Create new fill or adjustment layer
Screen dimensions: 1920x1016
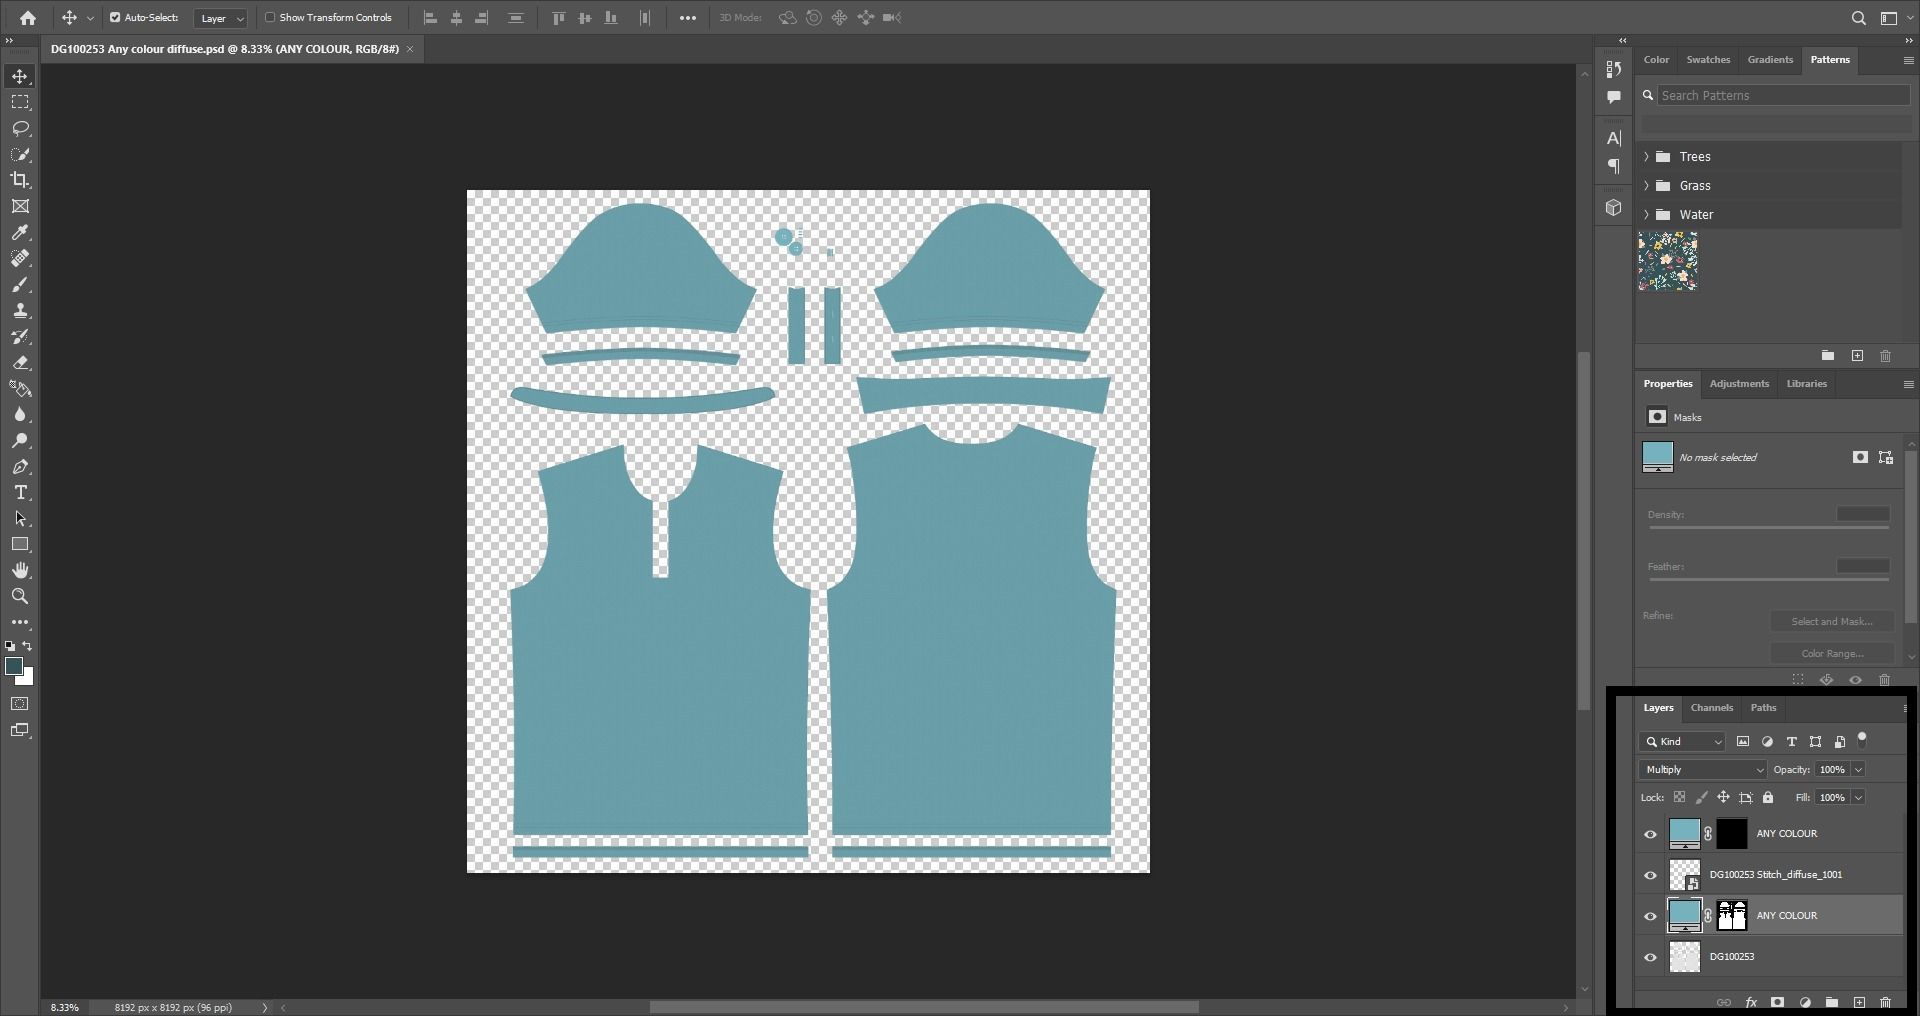tap(1805, 1002)
